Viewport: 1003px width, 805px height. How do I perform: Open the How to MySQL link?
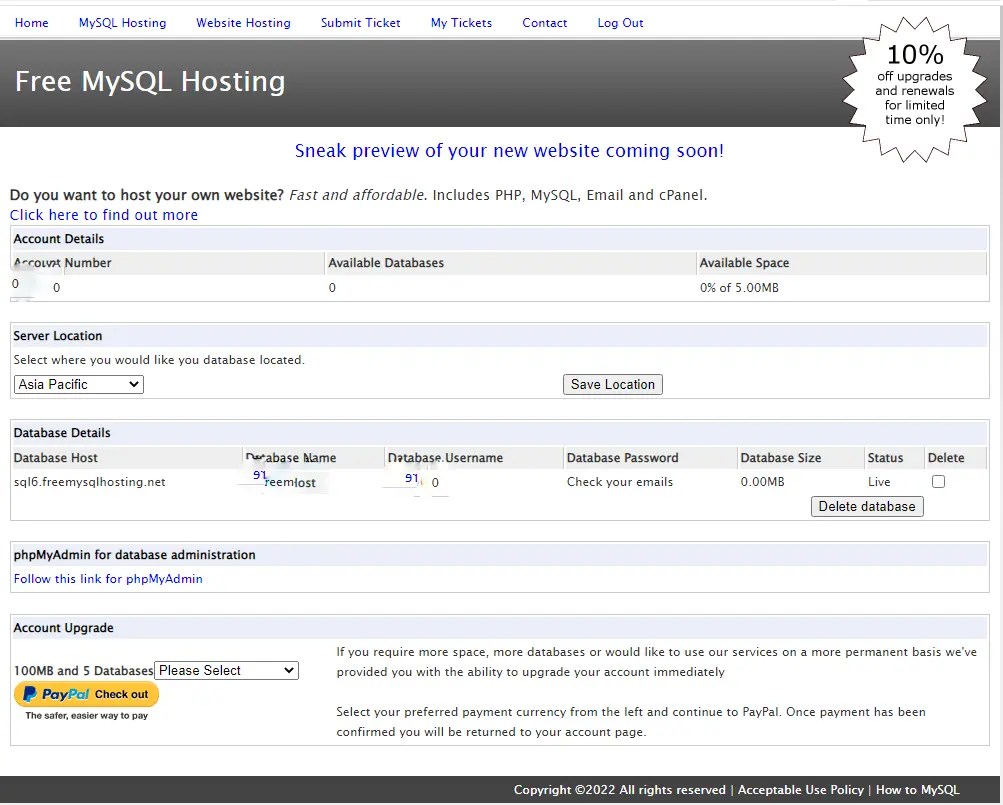(916, 789)
